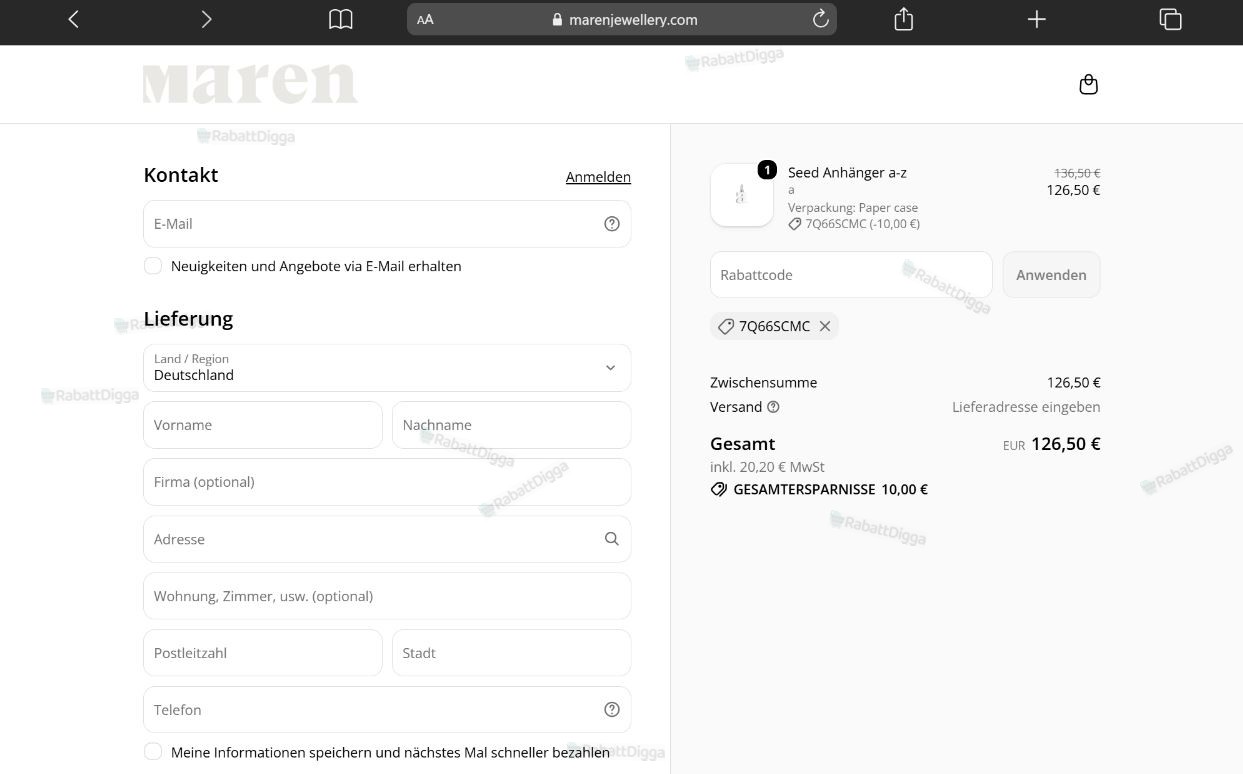Open the Safari bookmarks book icon
Screen dimensions: 1243x774
(x=341, y=19)
